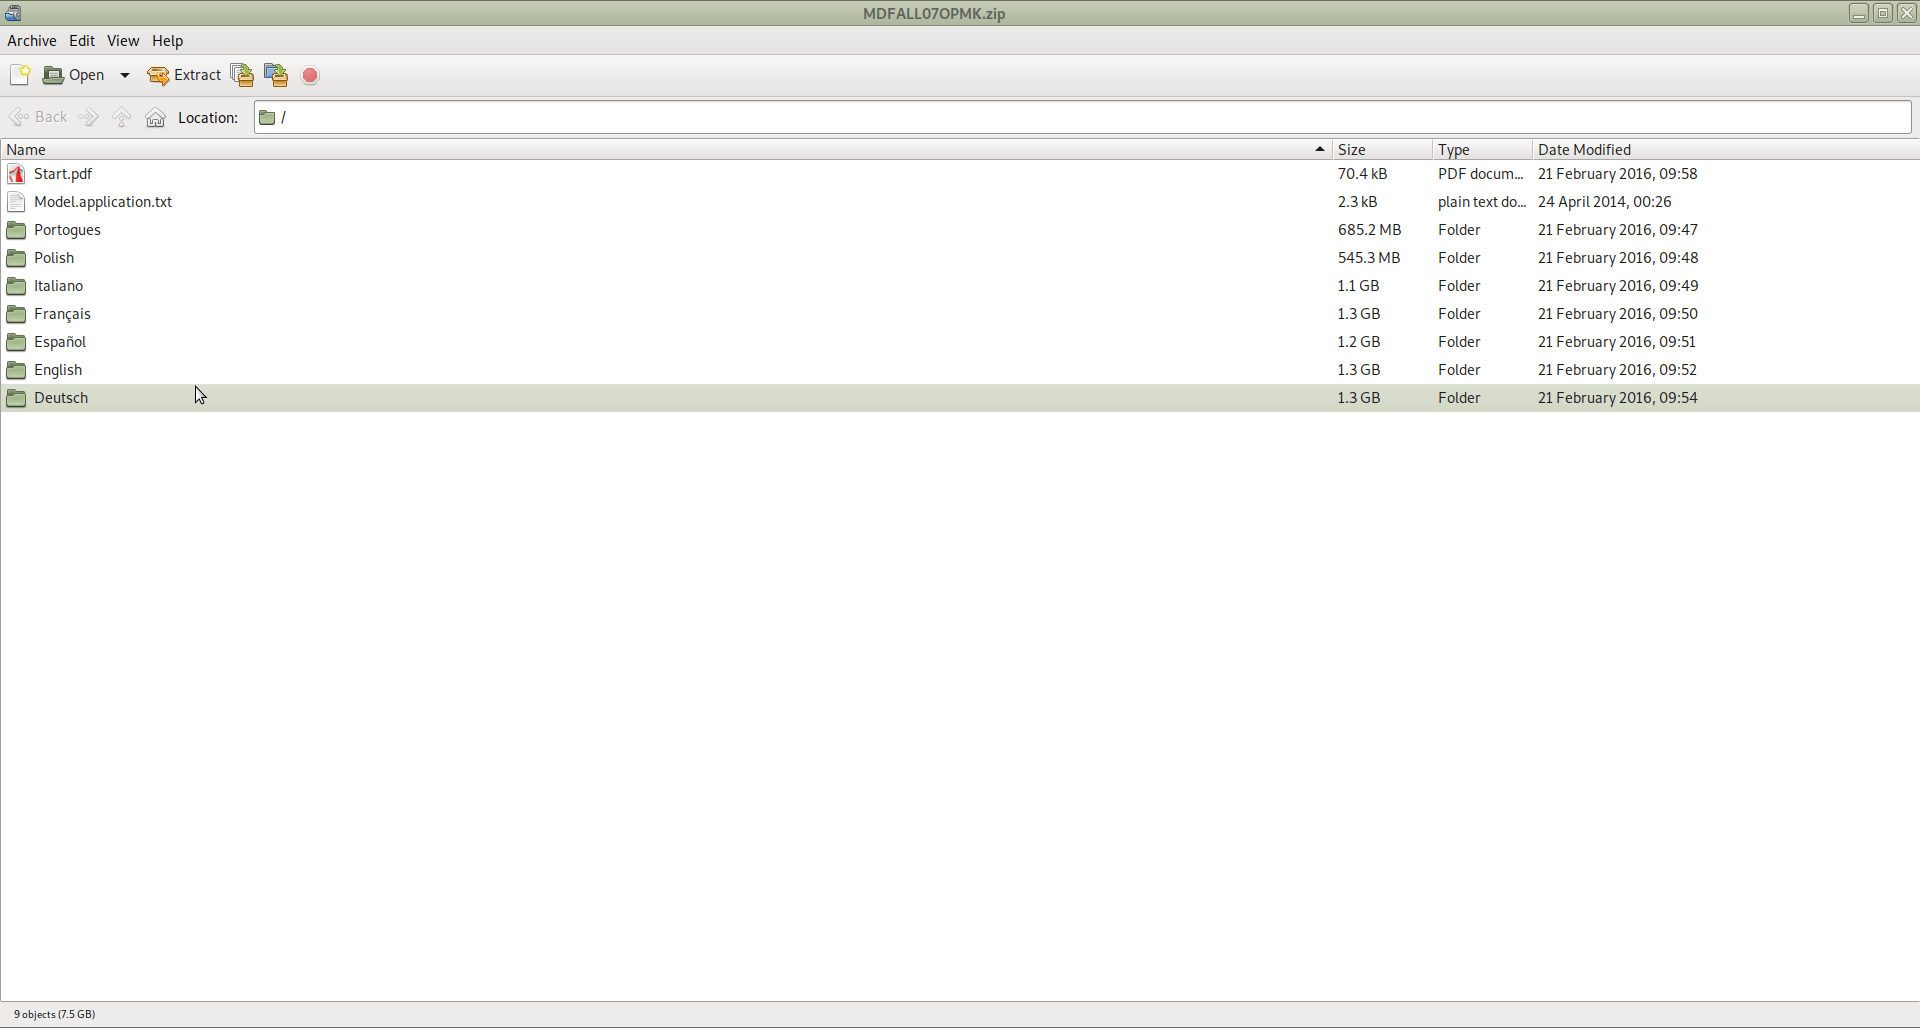Image resolution: width=1920 pixels, height=1028 pixels.
Task: Click the Polish folder name
Action: (x=54, y=258)
